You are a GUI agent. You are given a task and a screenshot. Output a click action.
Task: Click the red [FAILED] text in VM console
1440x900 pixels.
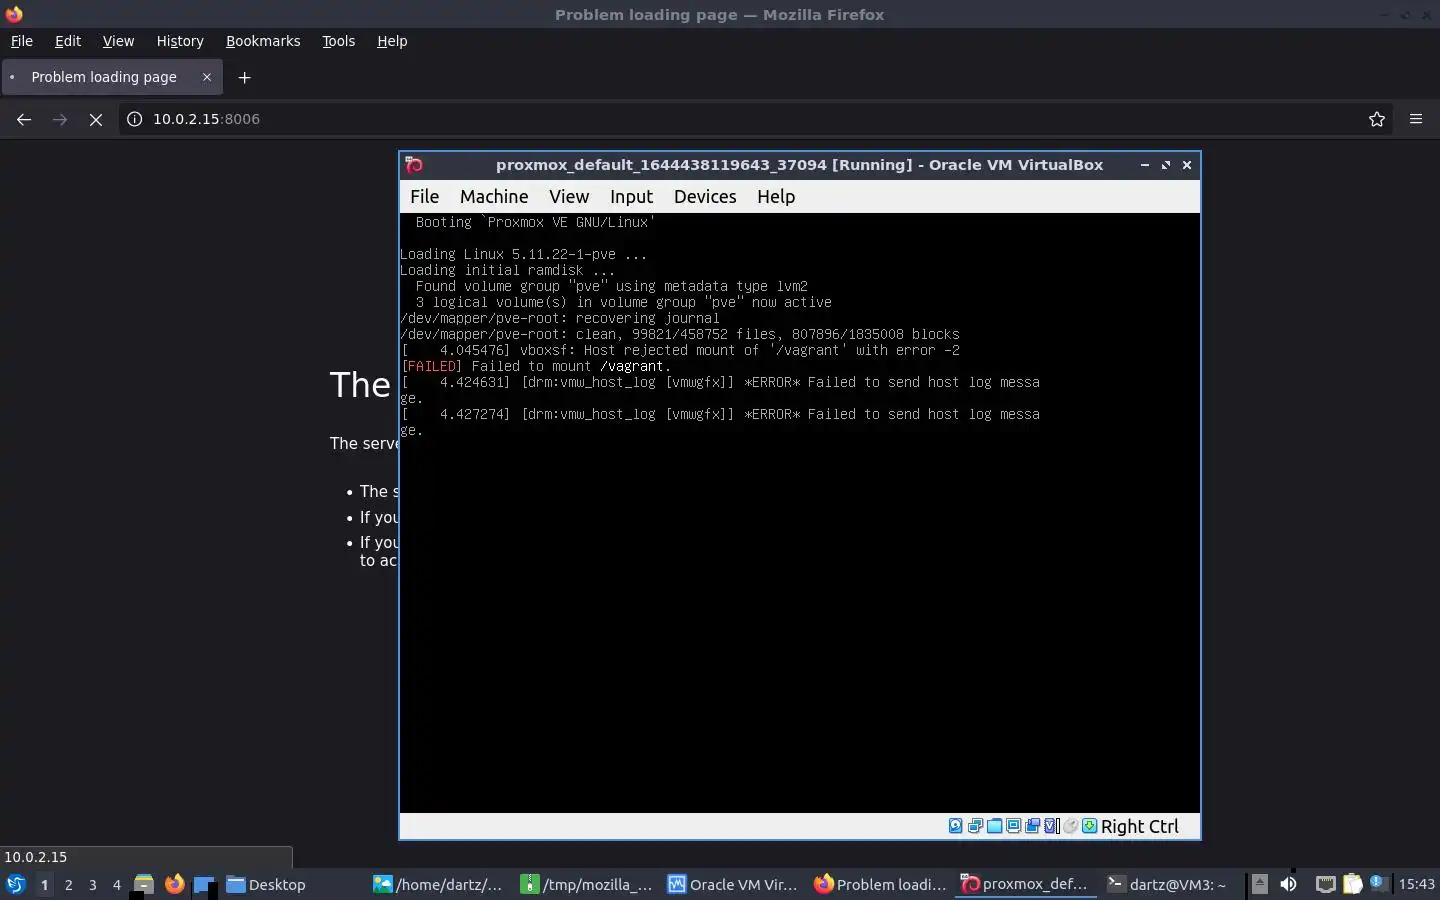pyautogui.click(x=431, y=366)
